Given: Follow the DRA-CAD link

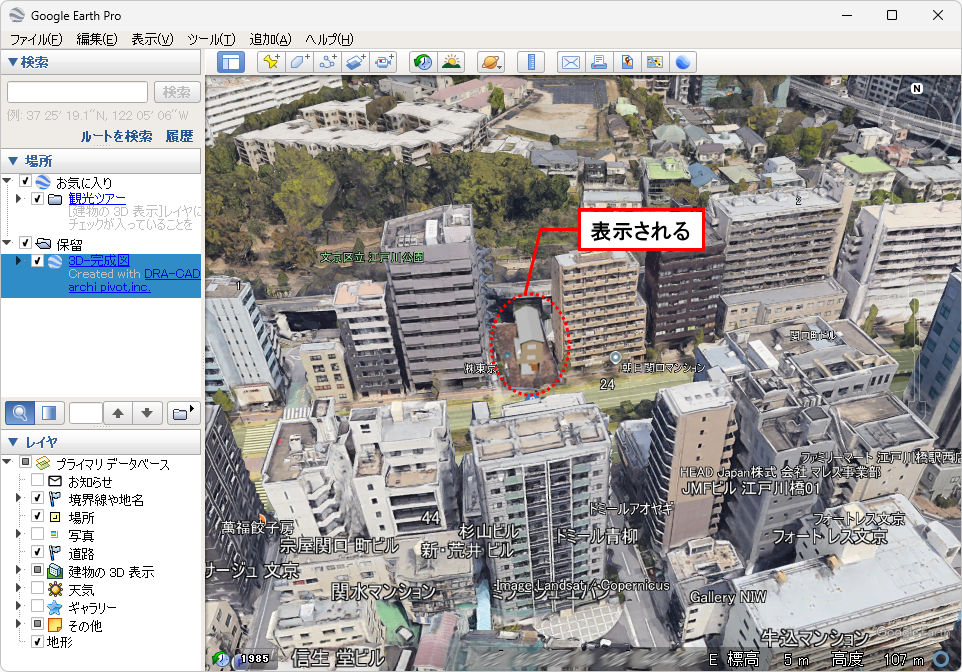Looking at the screenshot, I should pyautogui.click(x=172, y=274).
